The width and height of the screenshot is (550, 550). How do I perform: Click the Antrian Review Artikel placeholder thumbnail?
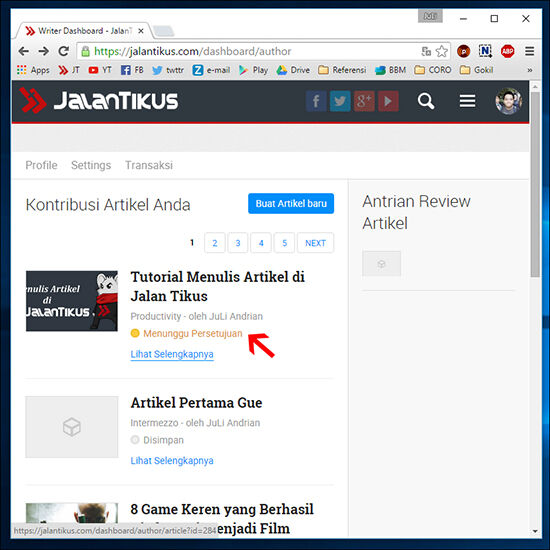point(382,263)
